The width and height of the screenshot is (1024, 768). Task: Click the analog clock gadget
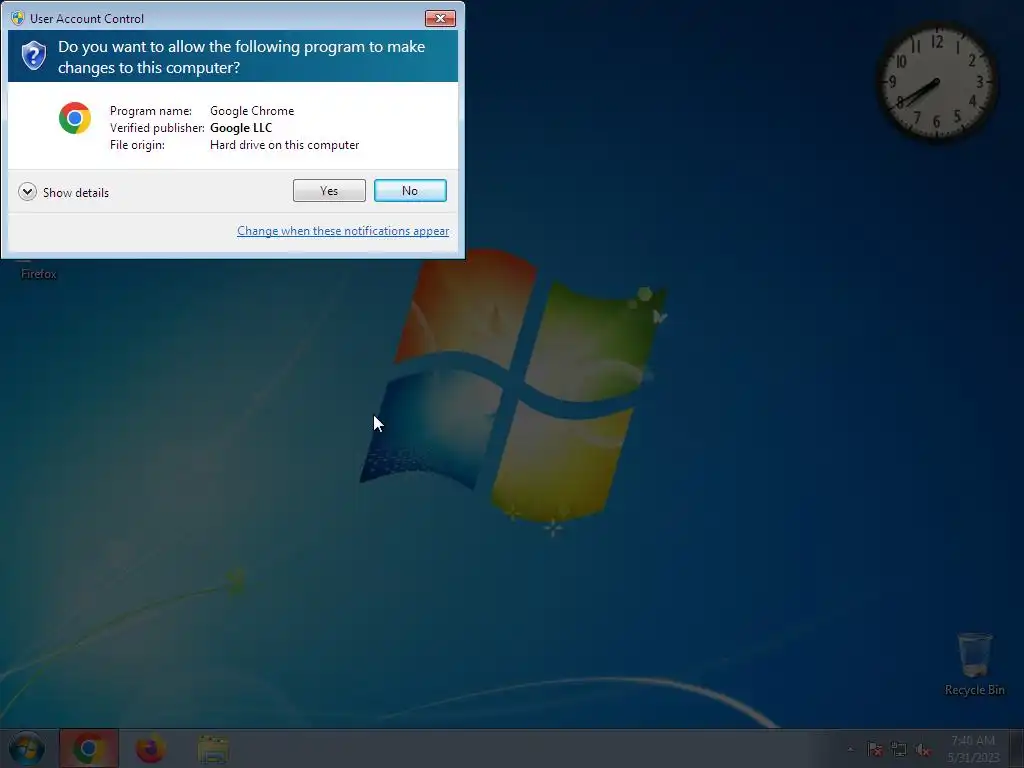(x=936, y=82)
